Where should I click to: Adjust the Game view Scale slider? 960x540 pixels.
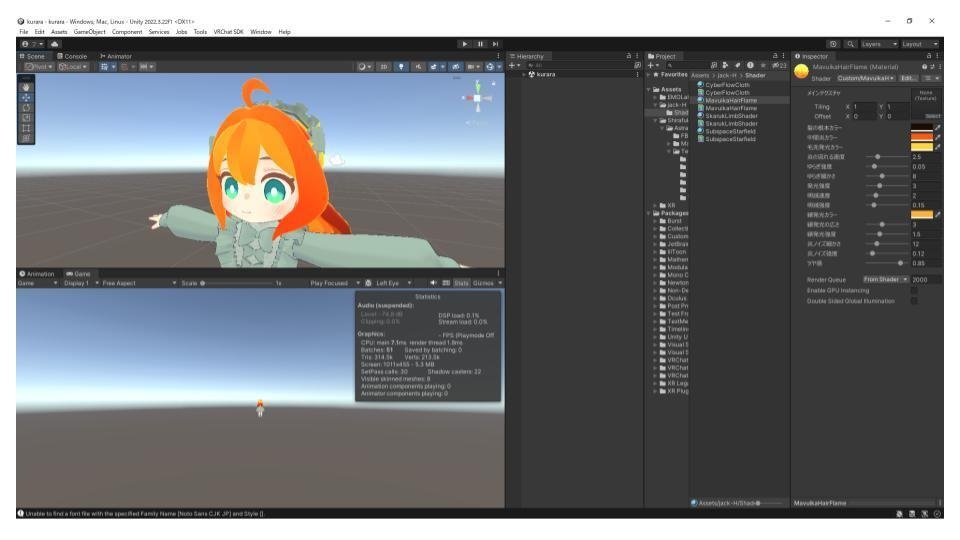[238, 283]
